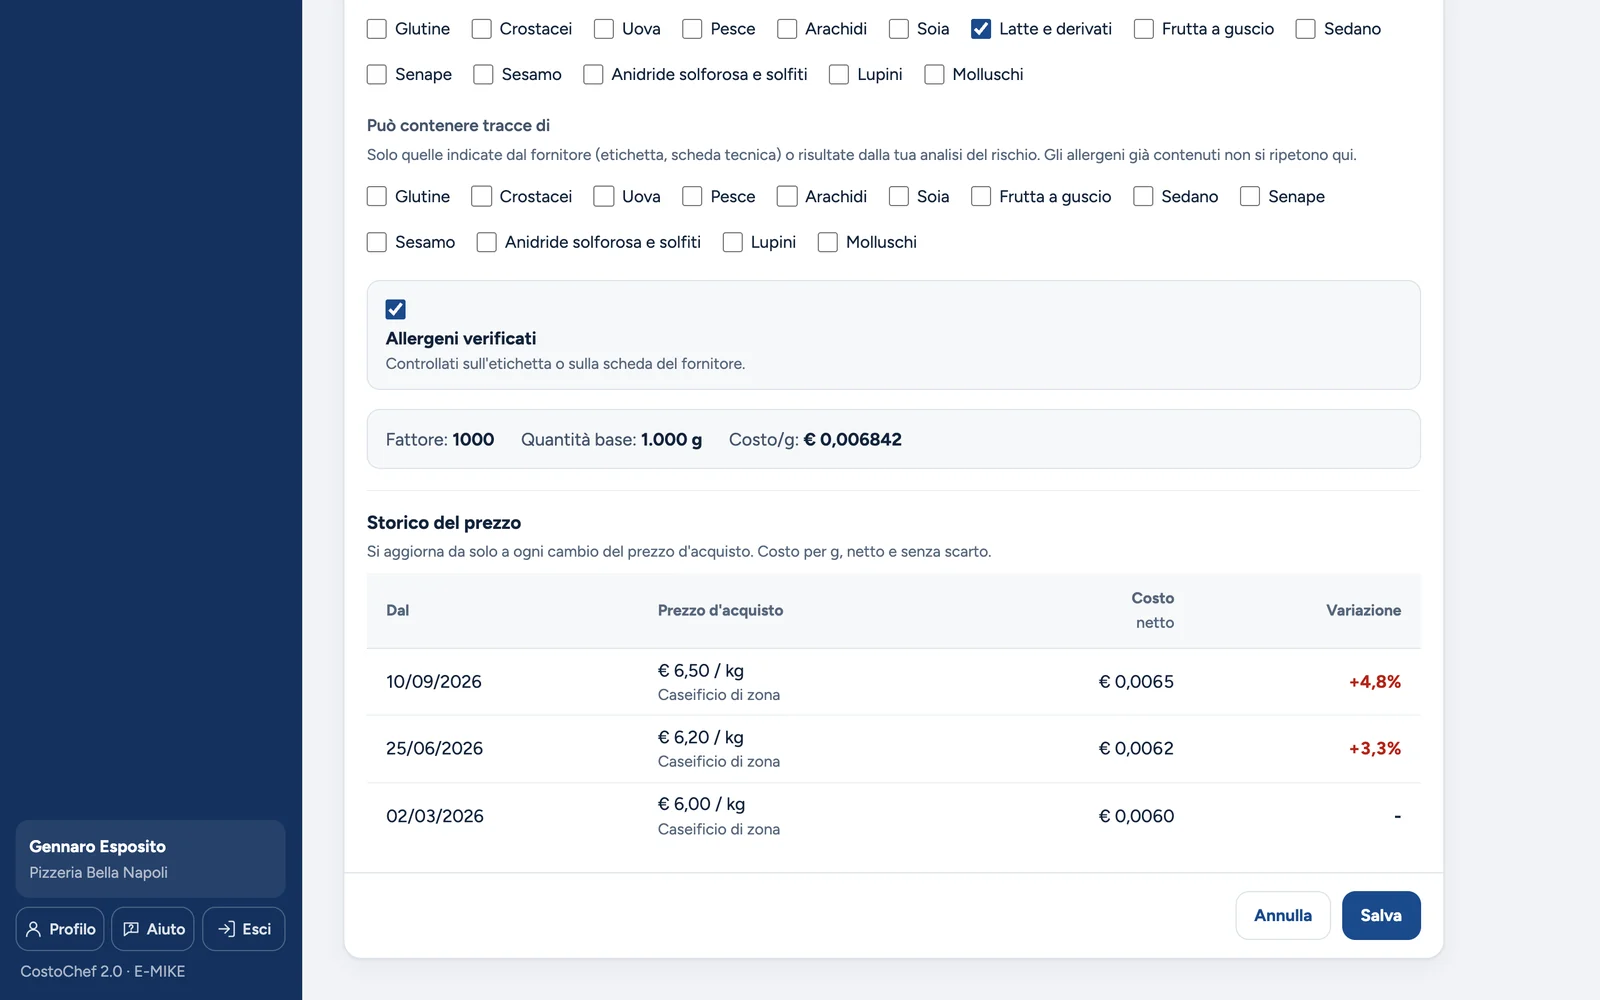Log out with the Esci button
Screen dimensions: 1600x1000
(x=244, y=929)
